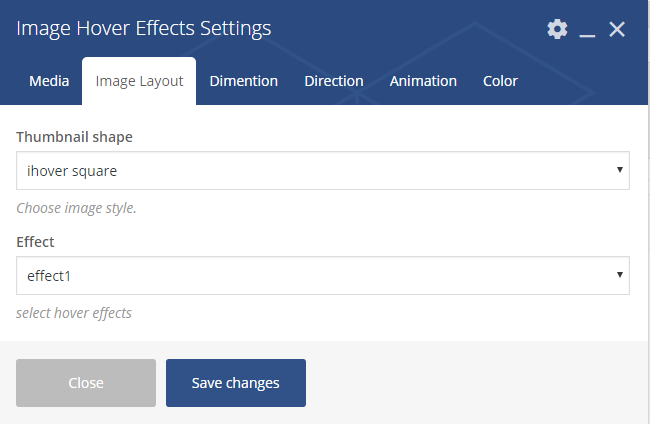Select the Image Layout tab
The width and height of the screenshot is (650, 424).
point(139,81)
